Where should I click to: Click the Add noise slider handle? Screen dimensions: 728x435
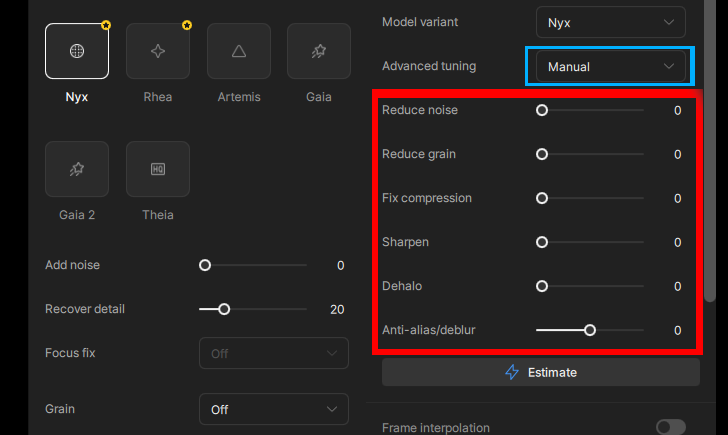click(205, 265)
